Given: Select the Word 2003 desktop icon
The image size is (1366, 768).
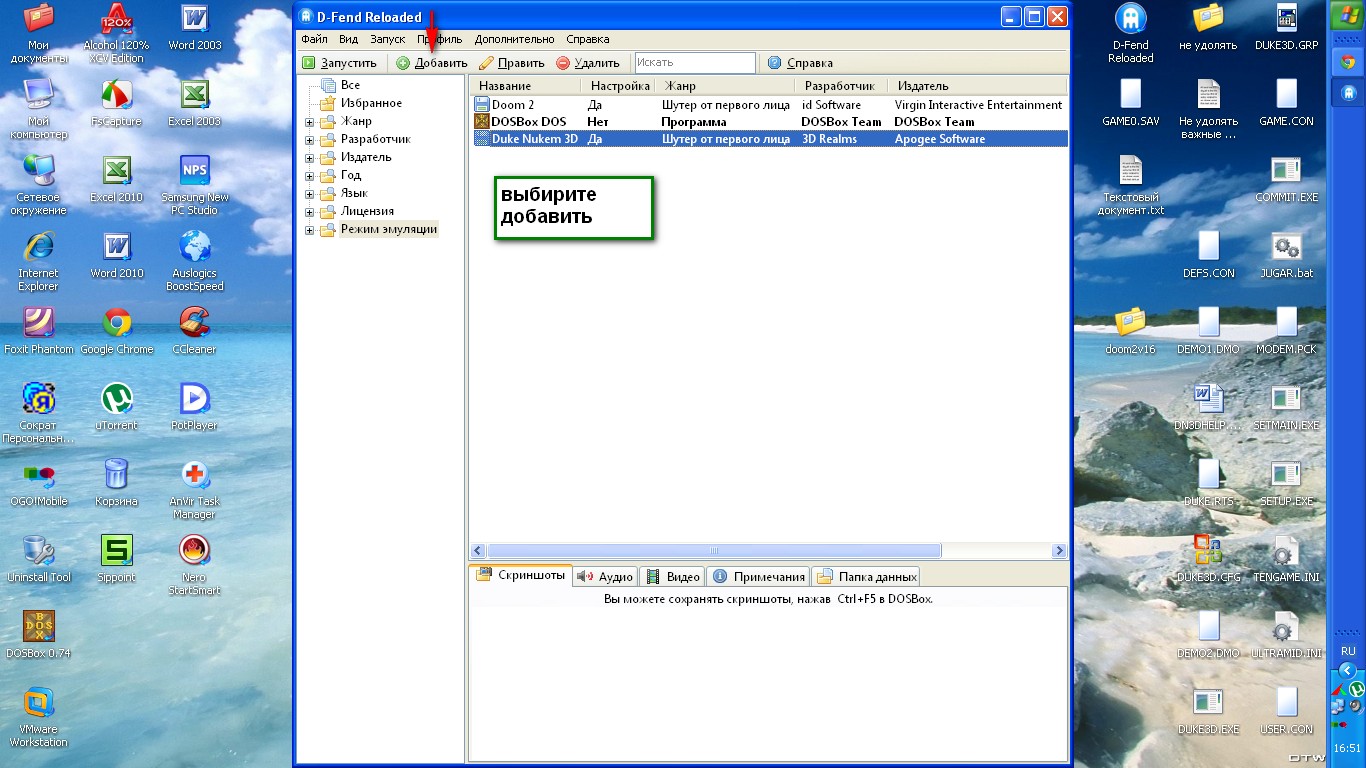Looking at the screenshot, I should [195, 28].
